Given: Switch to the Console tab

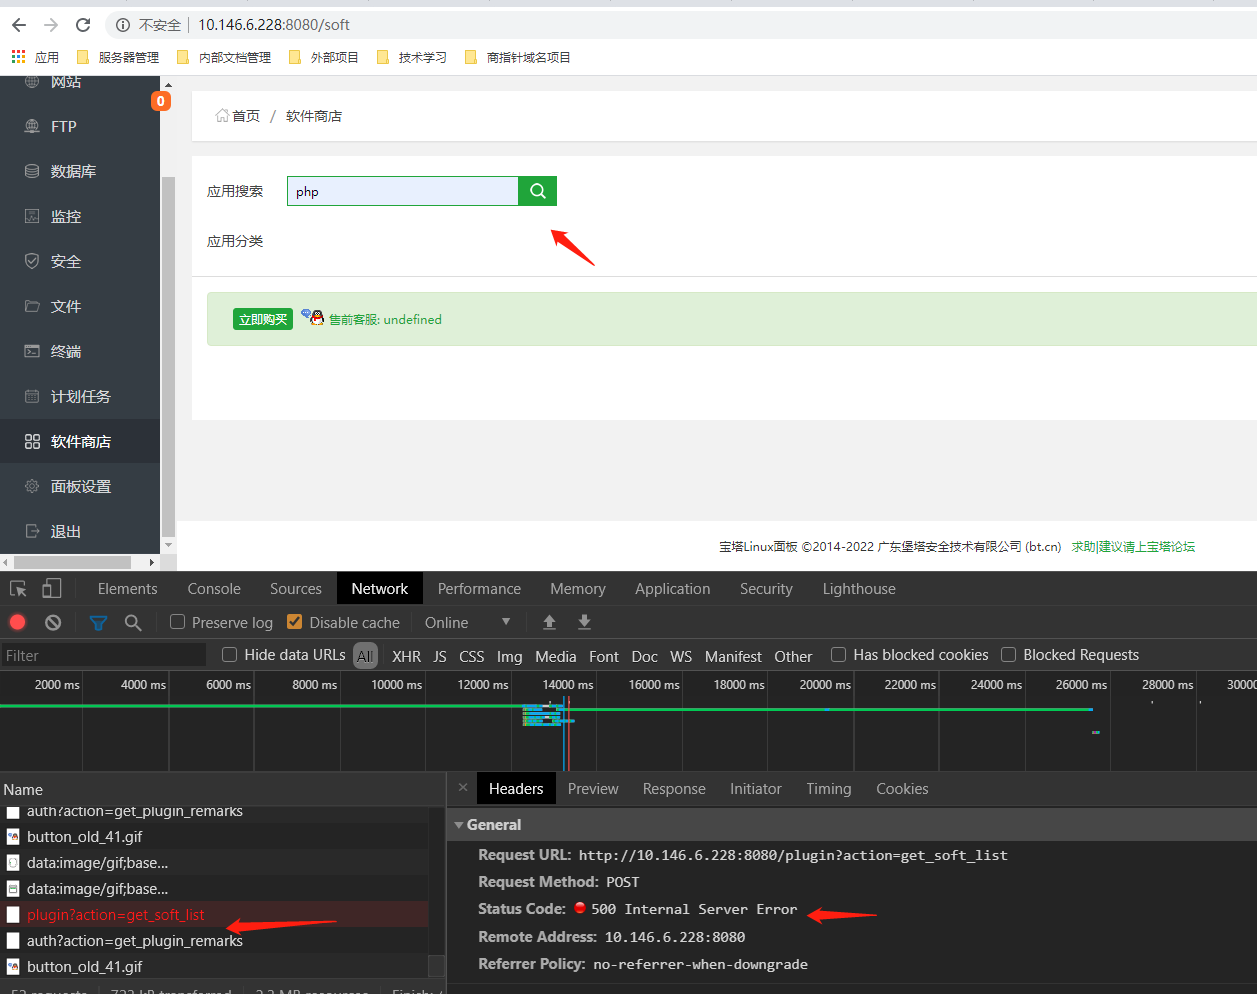Looking at the screenshot, I should (x=214, y=589).
